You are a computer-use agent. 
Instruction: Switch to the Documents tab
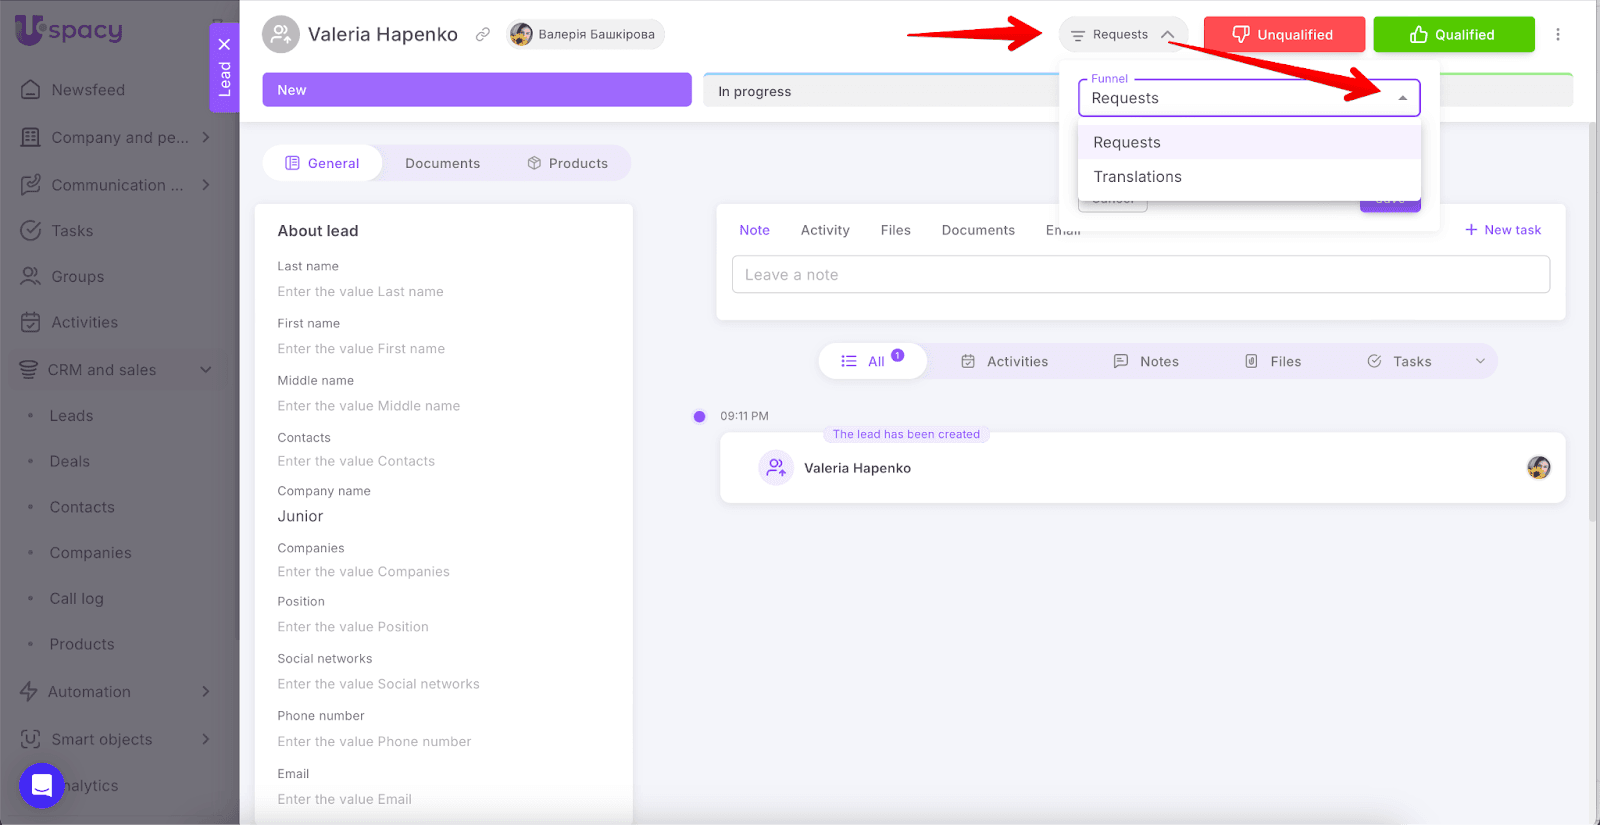tap(442, 163)
